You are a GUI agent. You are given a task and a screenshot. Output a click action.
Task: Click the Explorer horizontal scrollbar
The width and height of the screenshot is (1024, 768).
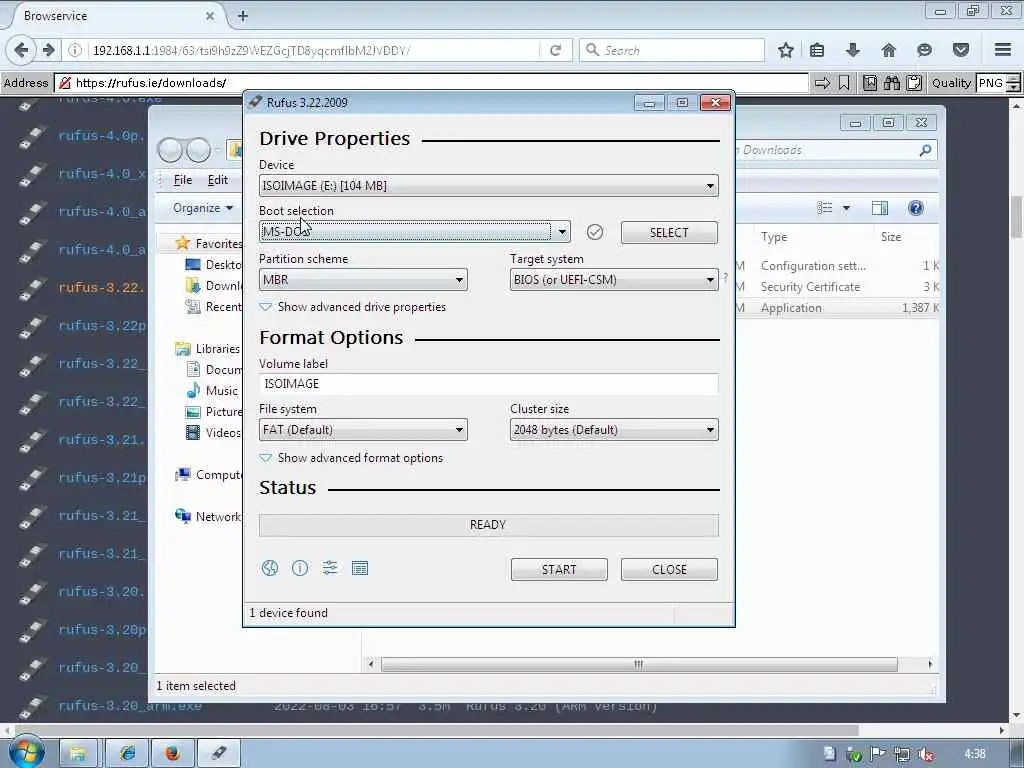639,664
